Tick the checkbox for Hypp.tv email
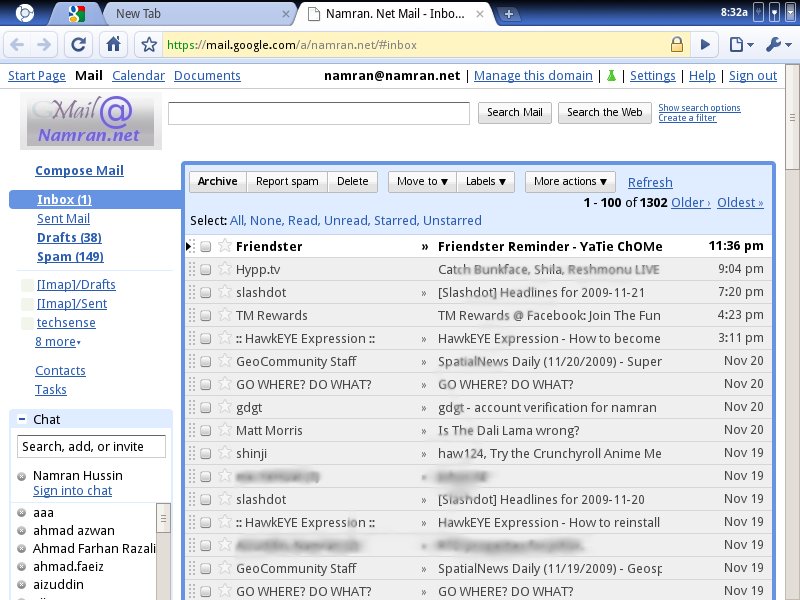The width and height of the screenshot is (800, 600). point(205,269)
